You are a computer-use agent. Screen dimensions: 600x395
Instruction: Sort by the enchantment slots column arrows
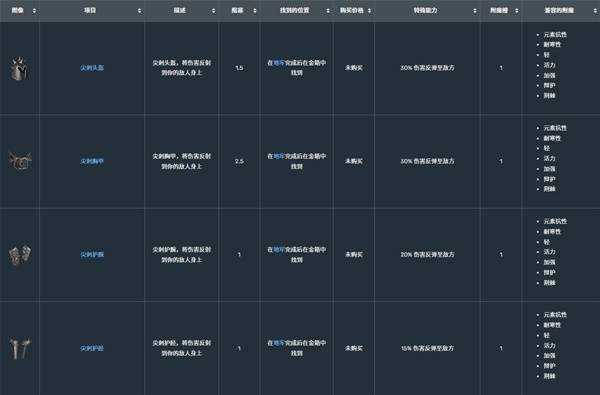click(517, 11)
